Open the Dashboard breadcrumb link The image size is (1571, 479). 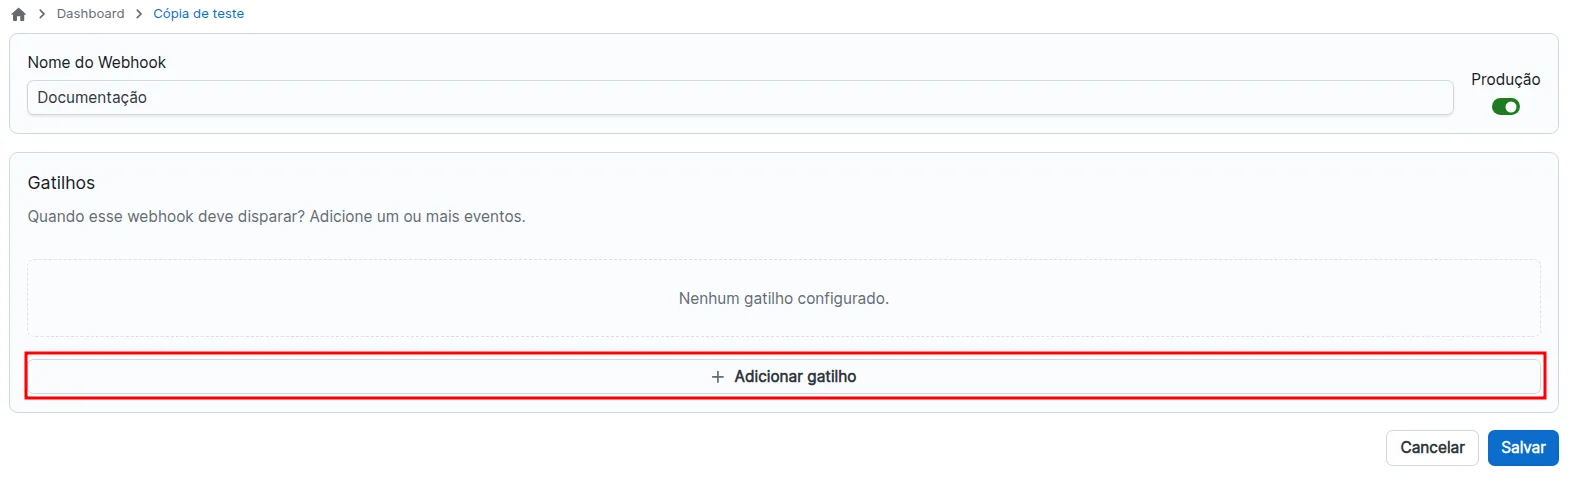(91, 14)
